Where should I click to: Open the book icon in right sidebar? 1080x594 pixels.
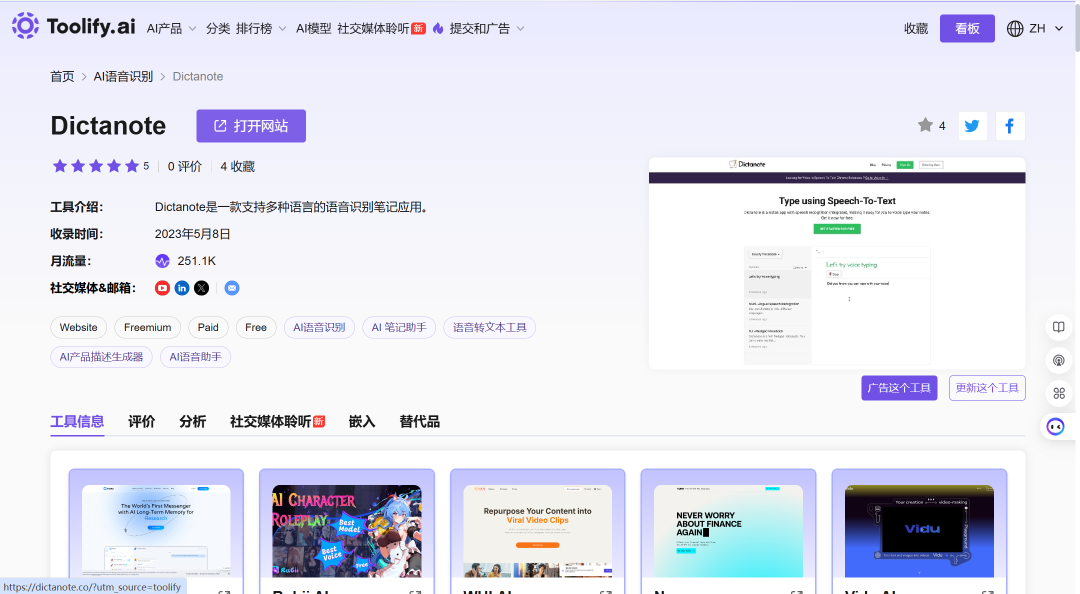1059,327
